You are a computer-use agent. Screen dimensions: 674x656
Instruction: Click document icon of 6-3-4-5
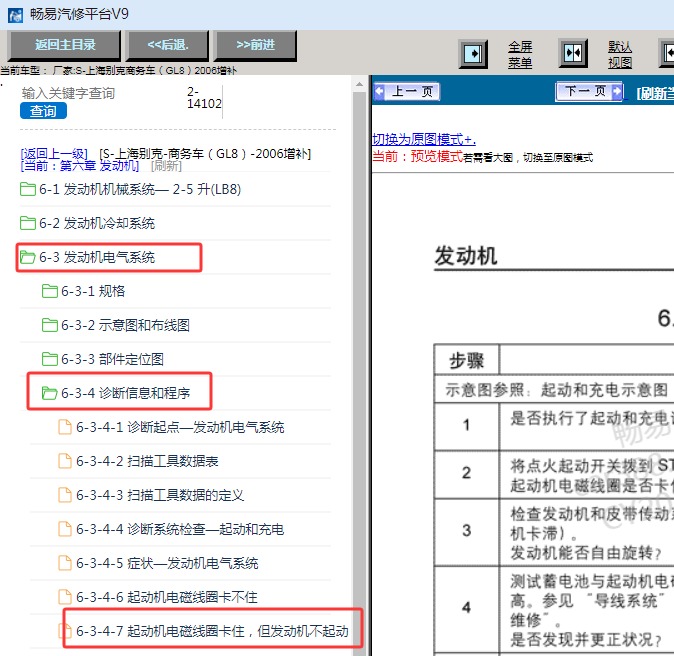[65, 563]
